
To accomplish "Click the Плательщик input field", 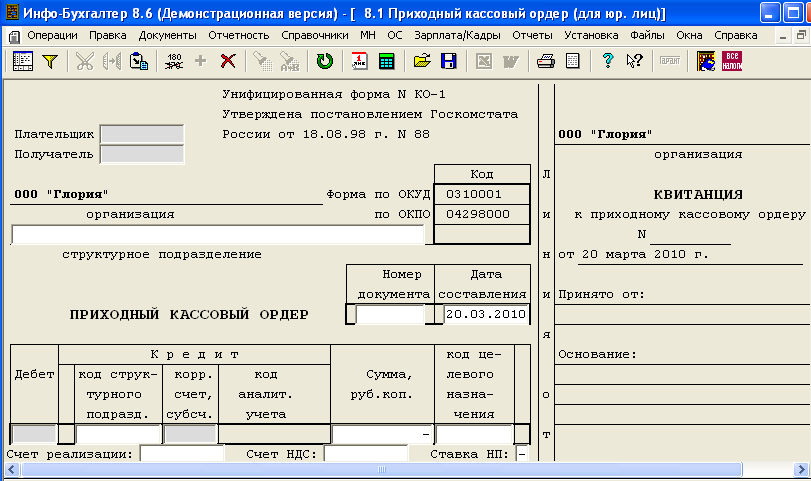I will [142, 134].
